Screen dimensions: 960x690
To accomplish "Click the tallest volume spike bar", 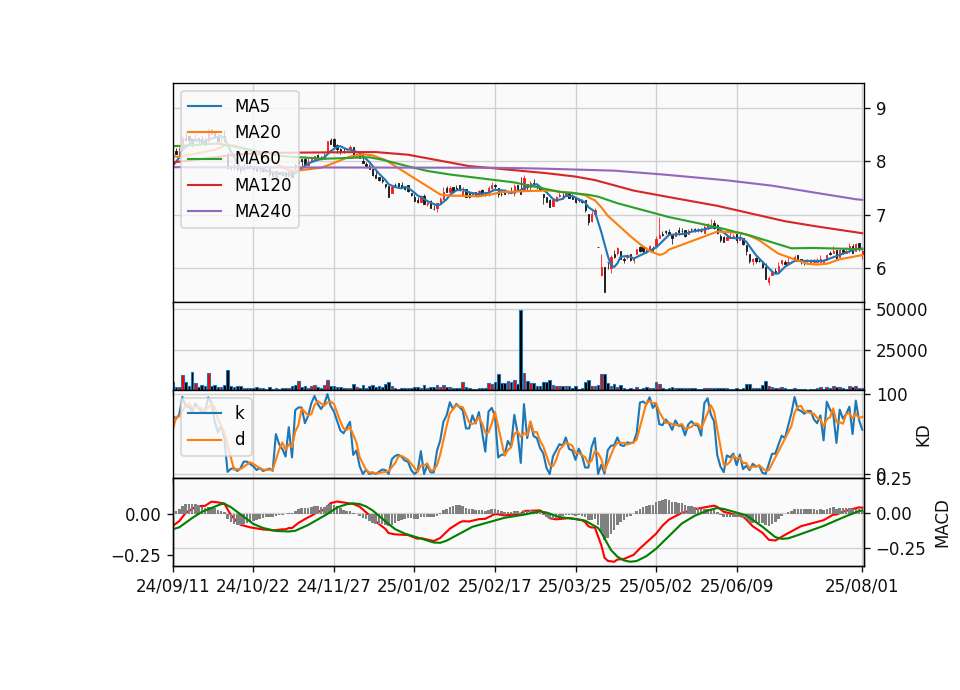I will (521, 350).
